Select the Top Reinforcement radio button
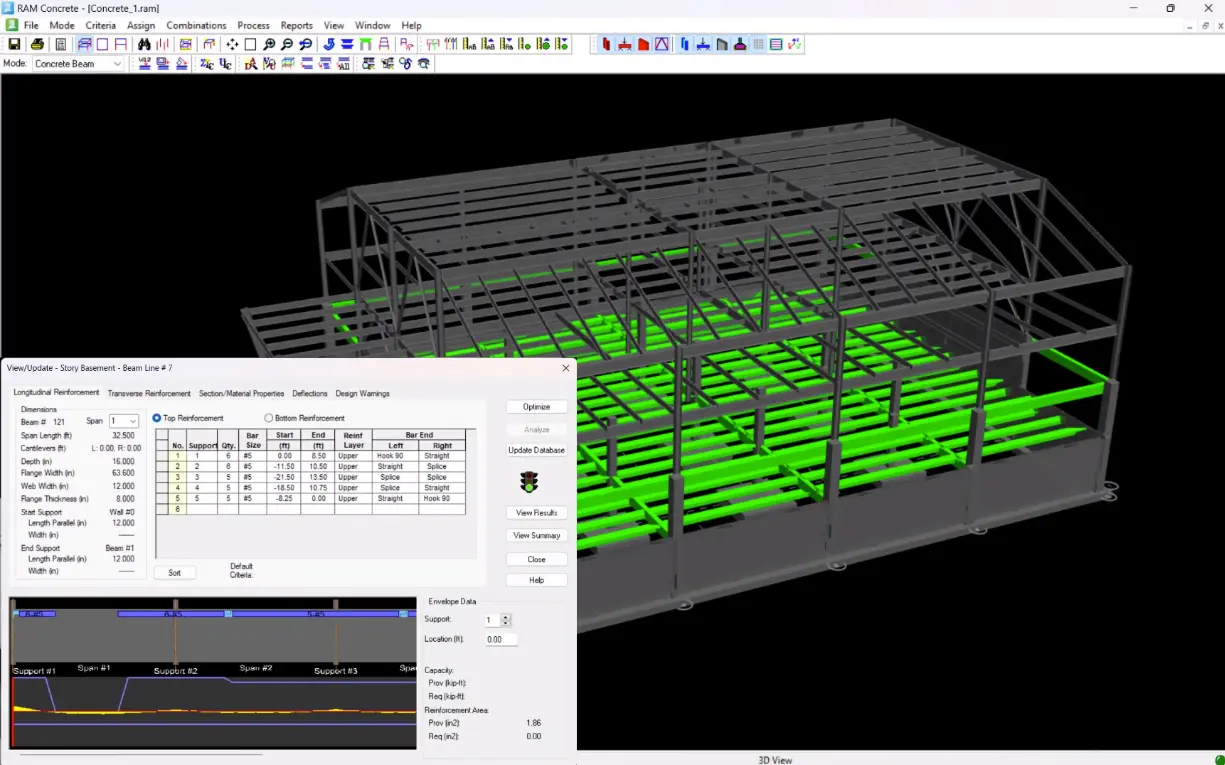 tap(157, 418)
